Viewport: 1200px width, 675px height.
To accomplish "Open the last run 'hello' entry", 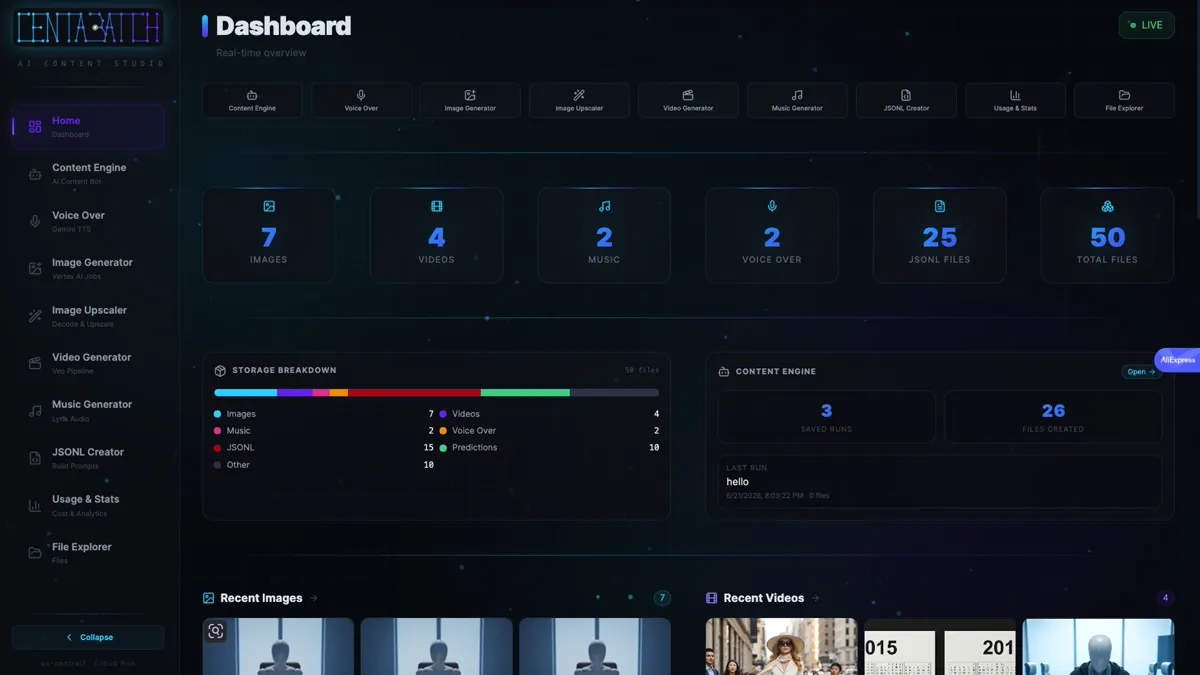I will (940, 481).
